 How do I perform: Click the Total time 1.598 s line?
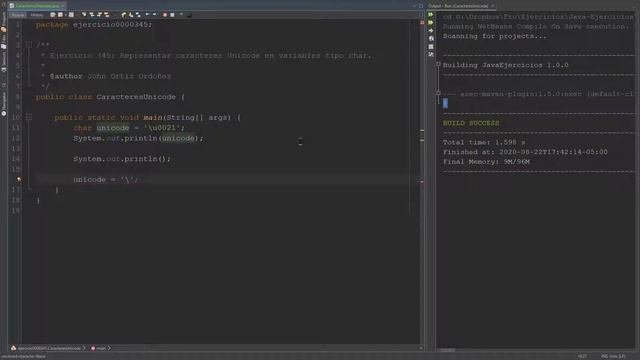coord(484,142)
